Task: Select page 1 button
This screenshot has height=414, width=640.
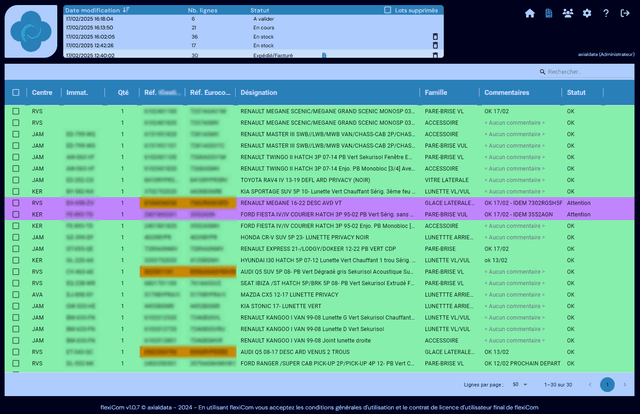Action: [x=607, y=385]
